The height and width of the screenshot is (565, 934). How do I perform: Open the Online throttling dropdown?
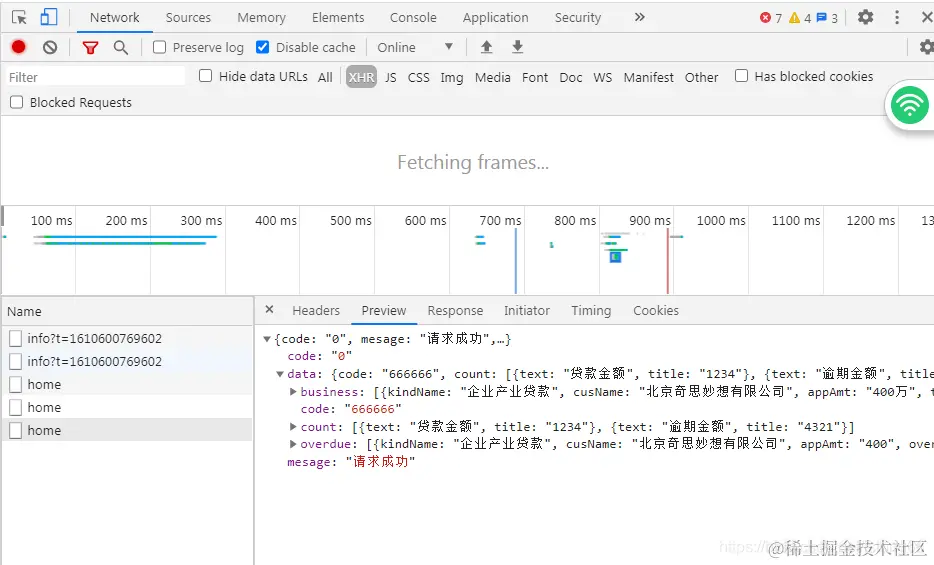(x=415, y=47)
